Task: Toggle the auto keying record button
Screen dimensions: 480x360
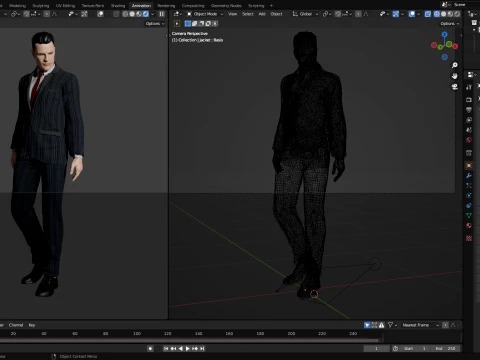Action: click(150, 348)
